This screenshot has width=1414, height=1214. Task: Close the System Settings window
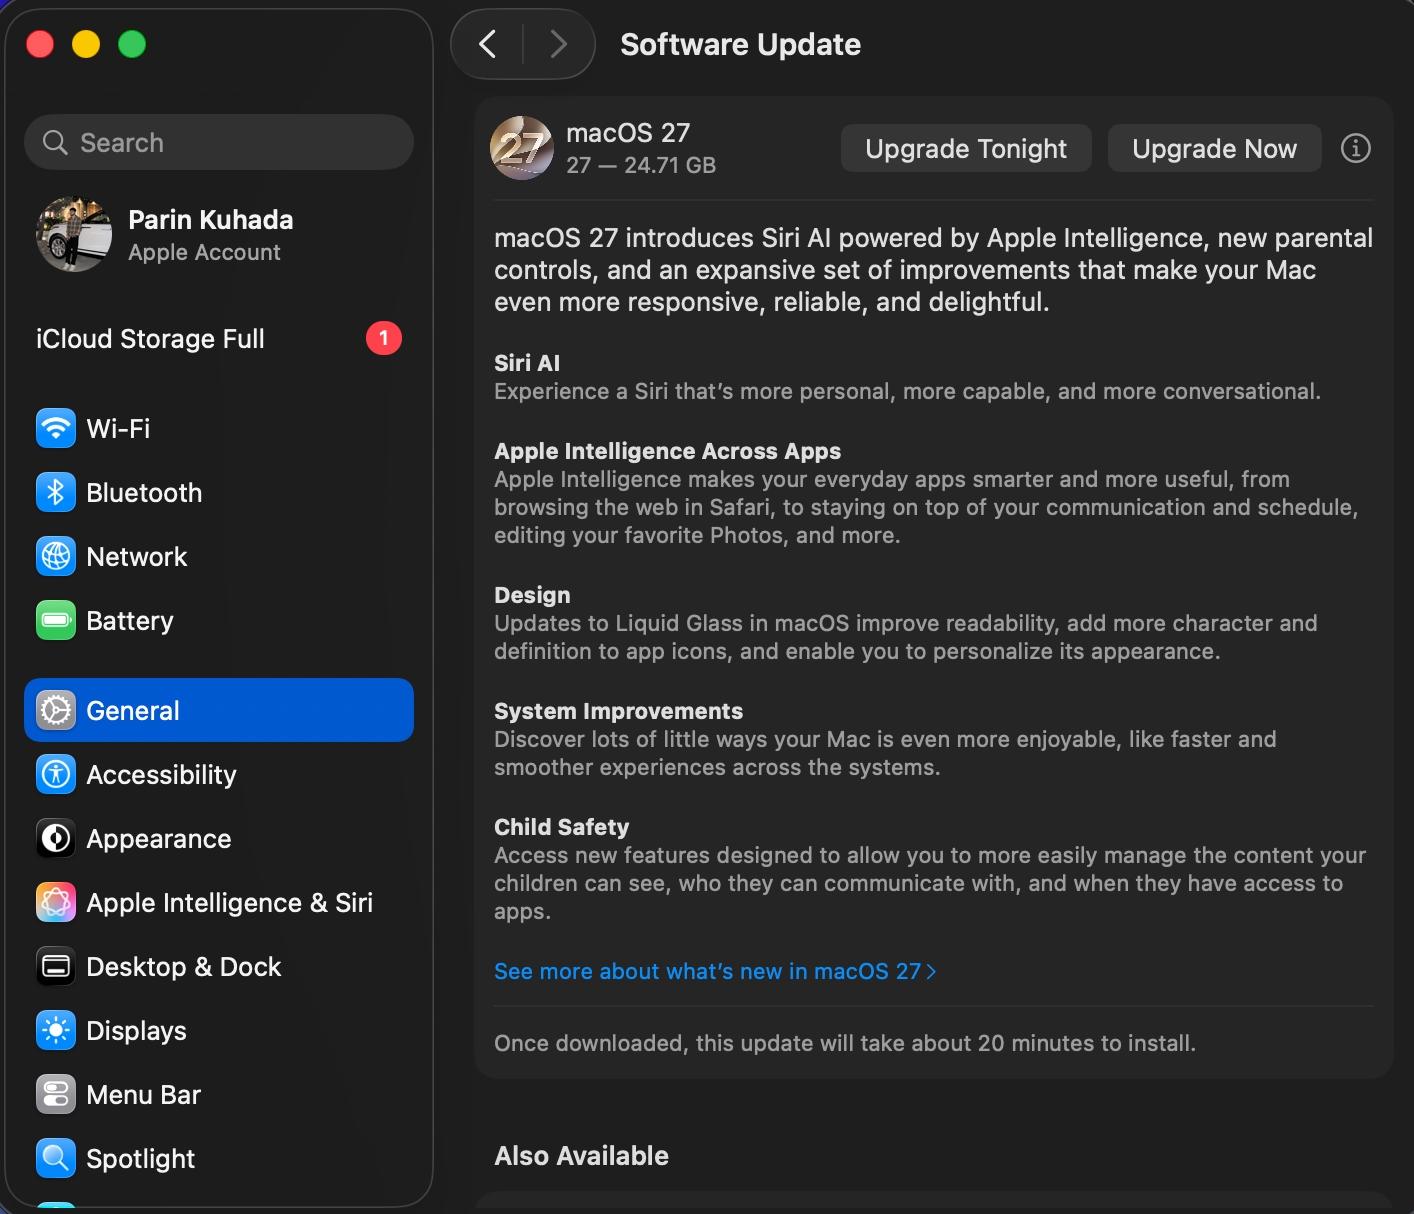pyautogui.click(x=40, y=44)
